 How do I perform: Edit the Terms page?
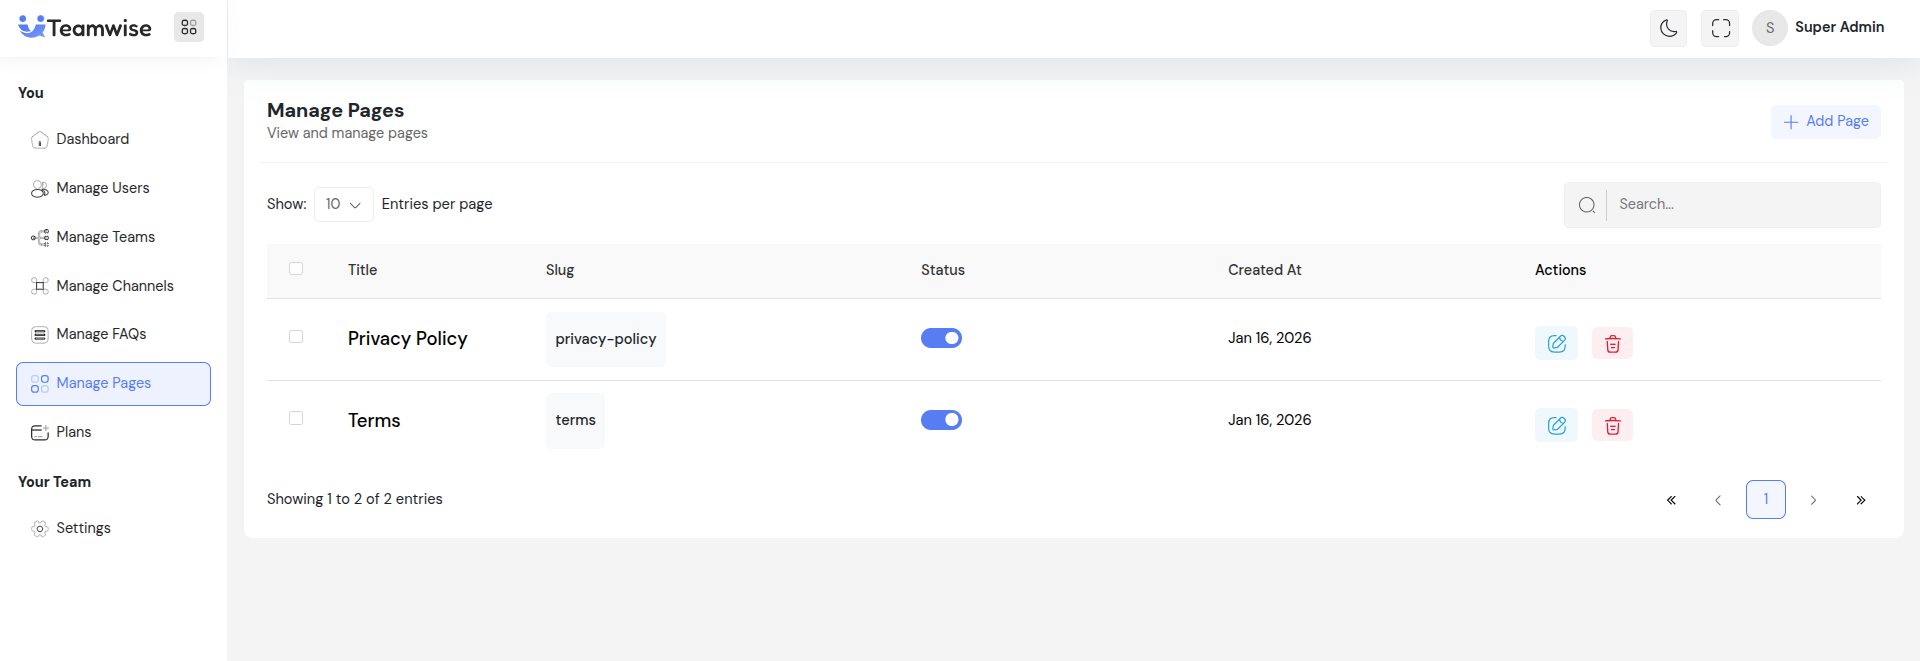coord(1556,425)
